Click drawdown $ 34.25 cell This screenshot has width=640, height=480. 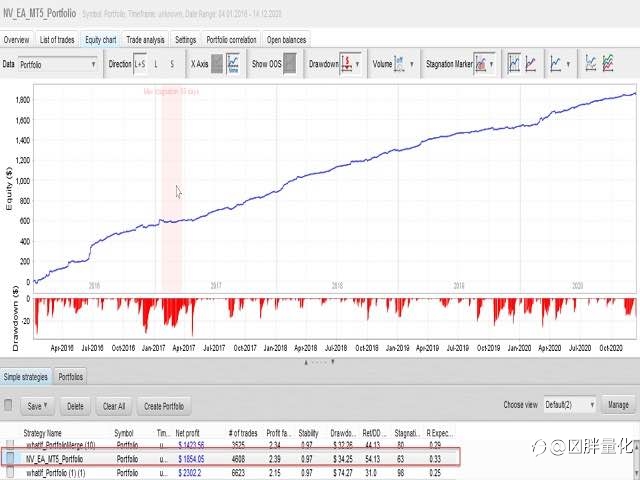(x=342, y=459)
